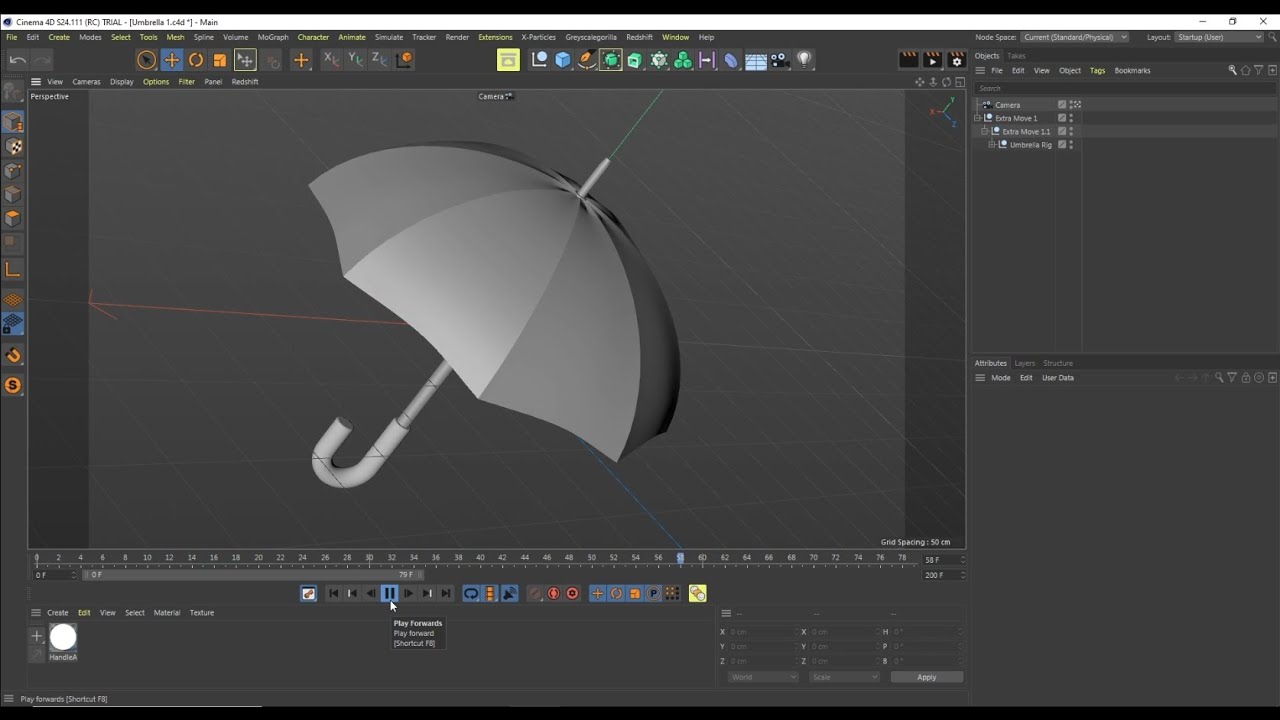Viewport: 1280px width, 720px height.
Task: Click the Apply button
Action: (x=927, y=677)
